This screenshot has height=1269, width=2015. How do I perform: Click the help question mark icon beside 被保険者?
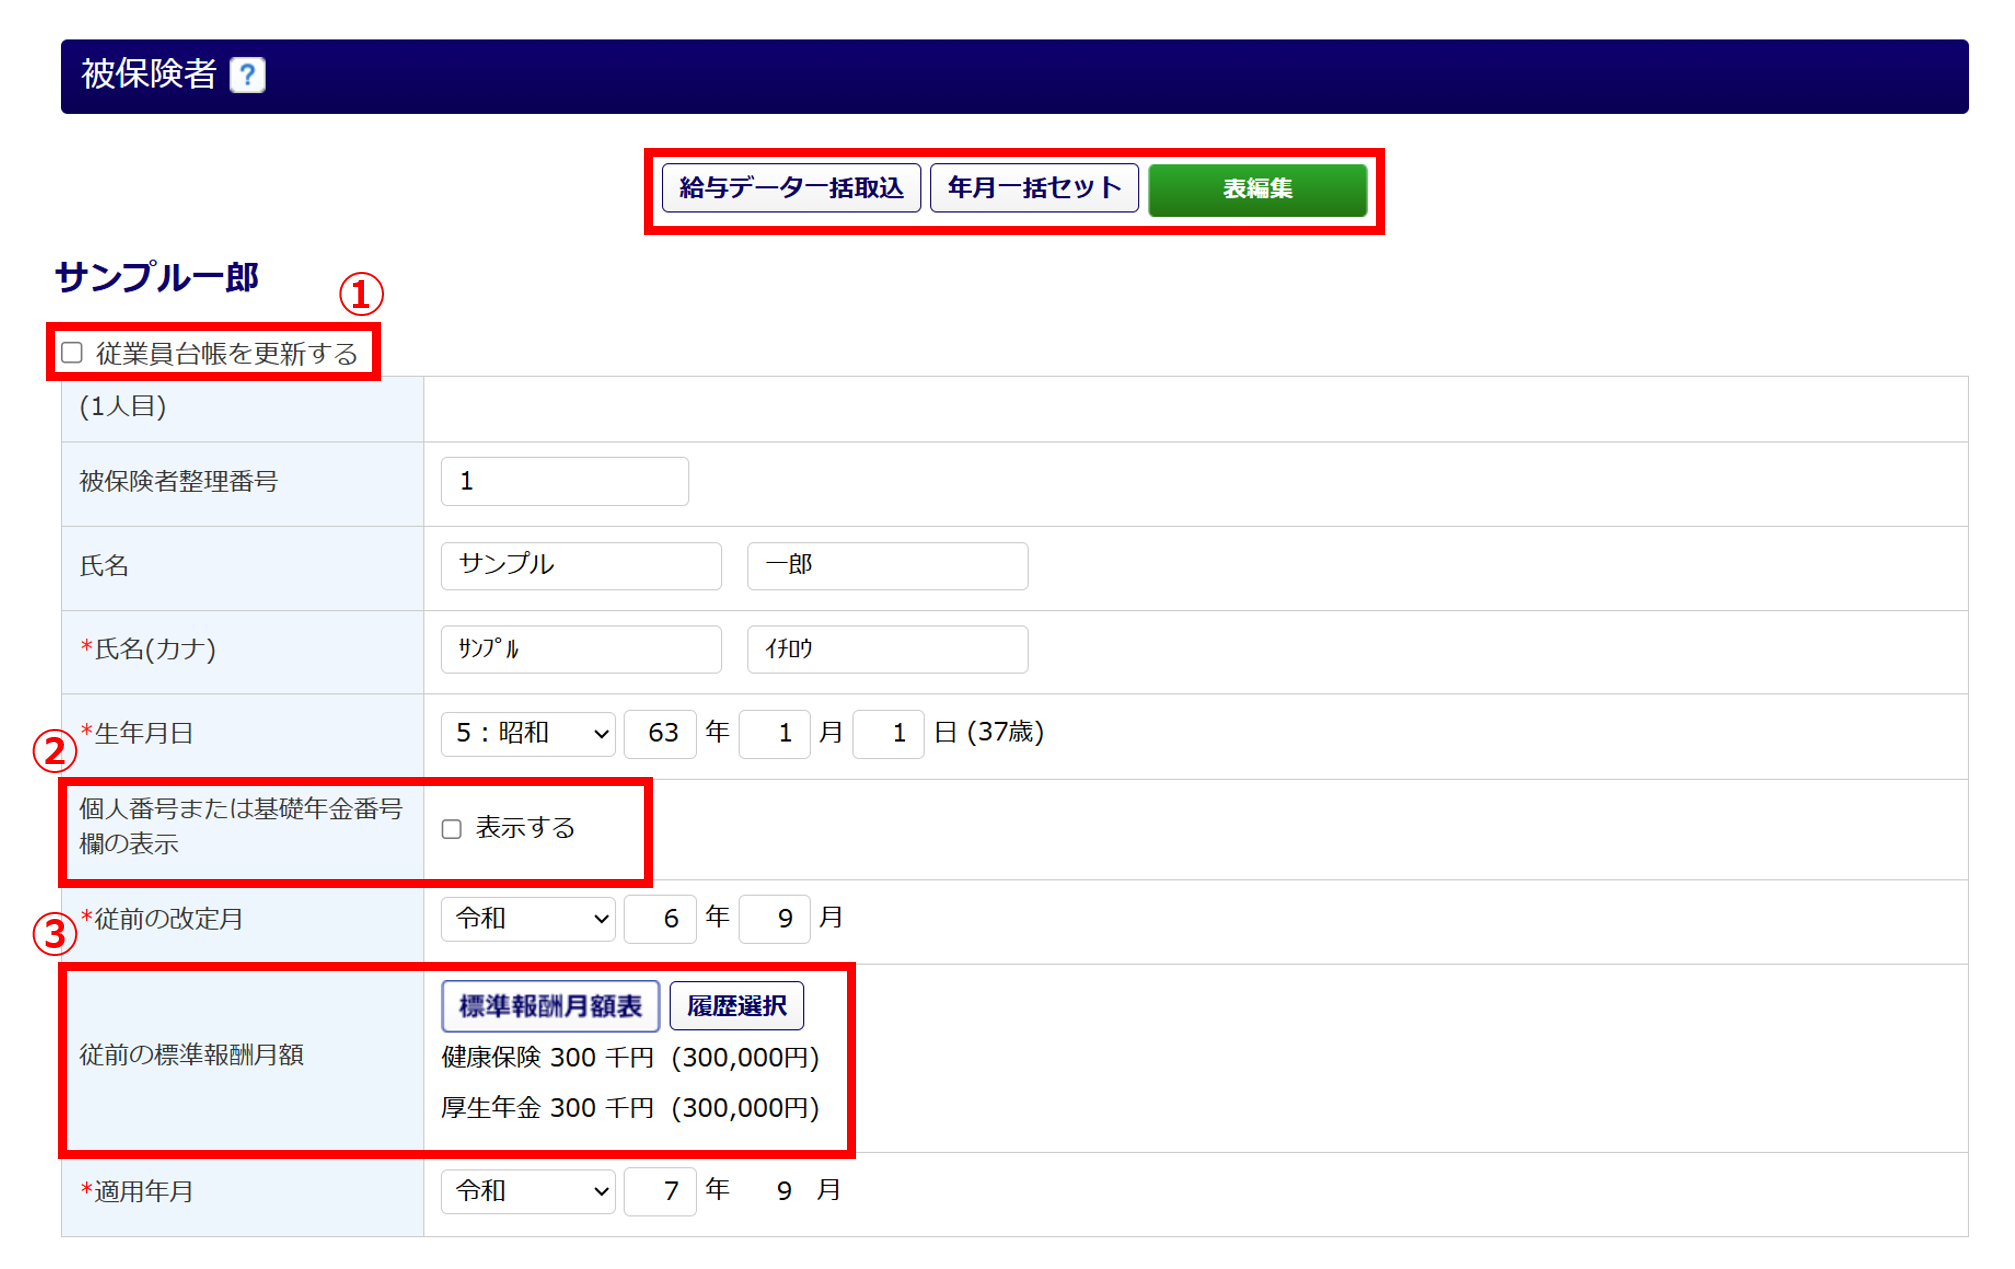point(247,75)
